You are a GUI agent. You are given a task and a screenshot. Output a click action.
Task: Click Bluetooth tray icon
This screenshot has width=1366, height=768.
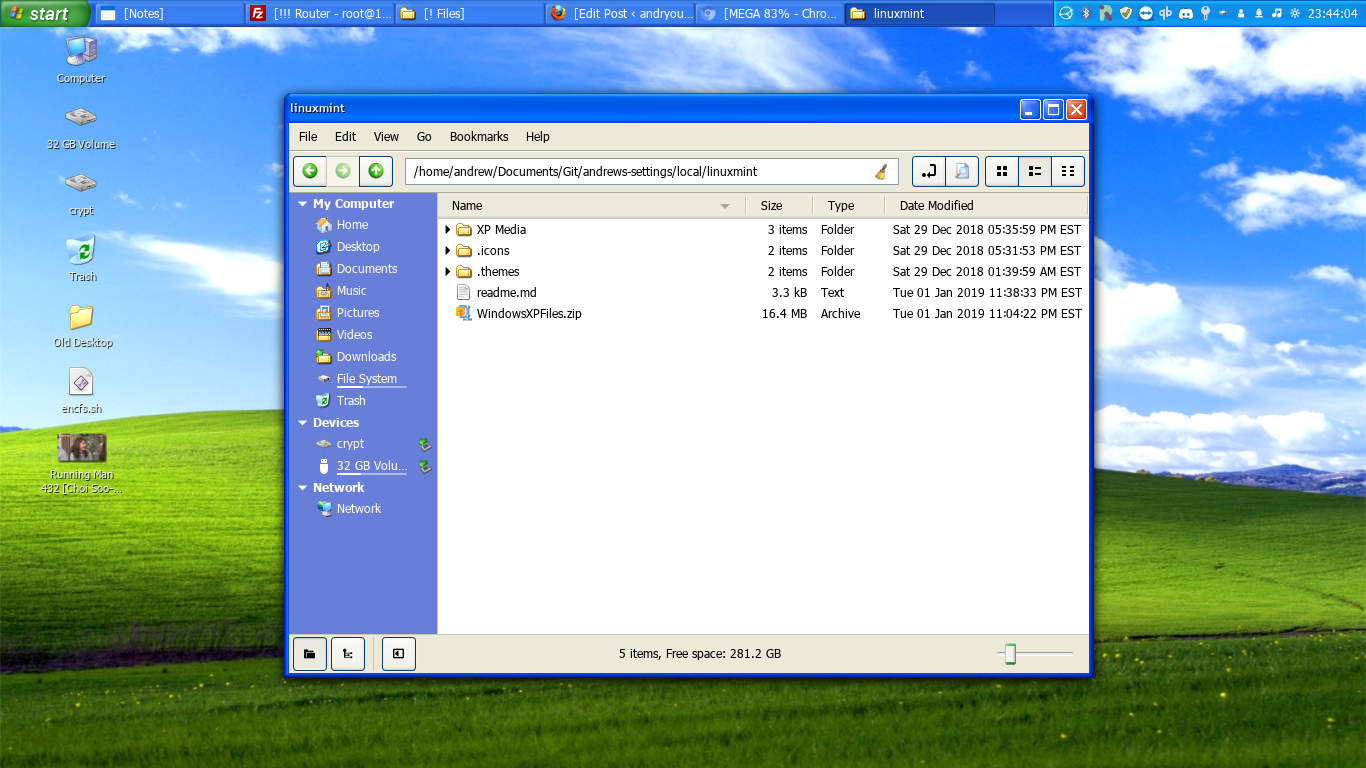[1086, 14]
